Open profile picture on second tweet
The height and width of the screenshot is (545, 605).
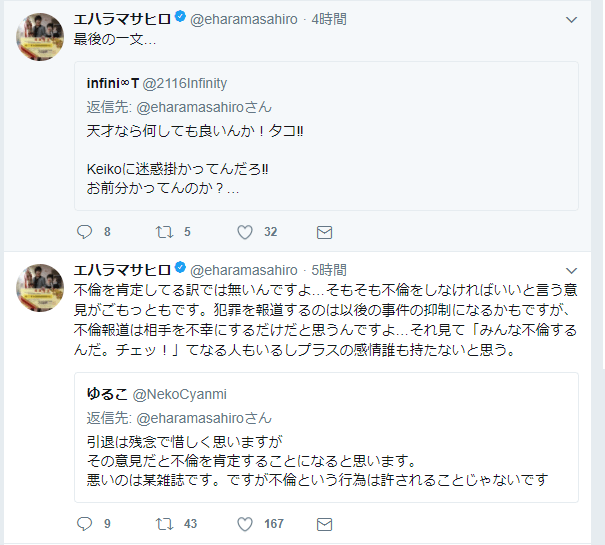pos(41,289)
